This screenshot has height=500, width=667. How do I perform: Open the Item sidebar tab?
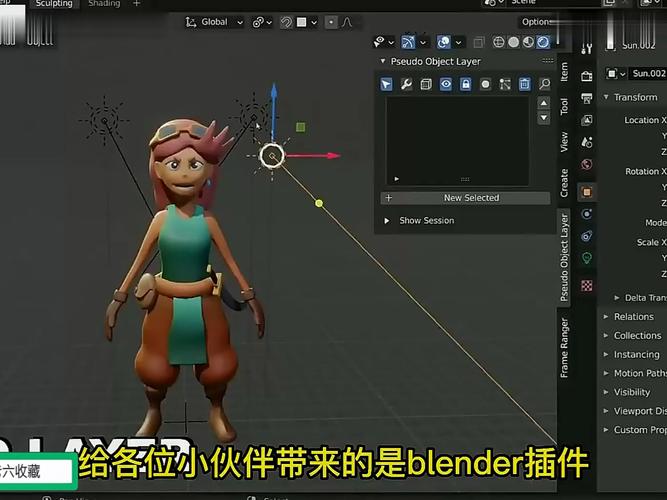tap(564, 71)
